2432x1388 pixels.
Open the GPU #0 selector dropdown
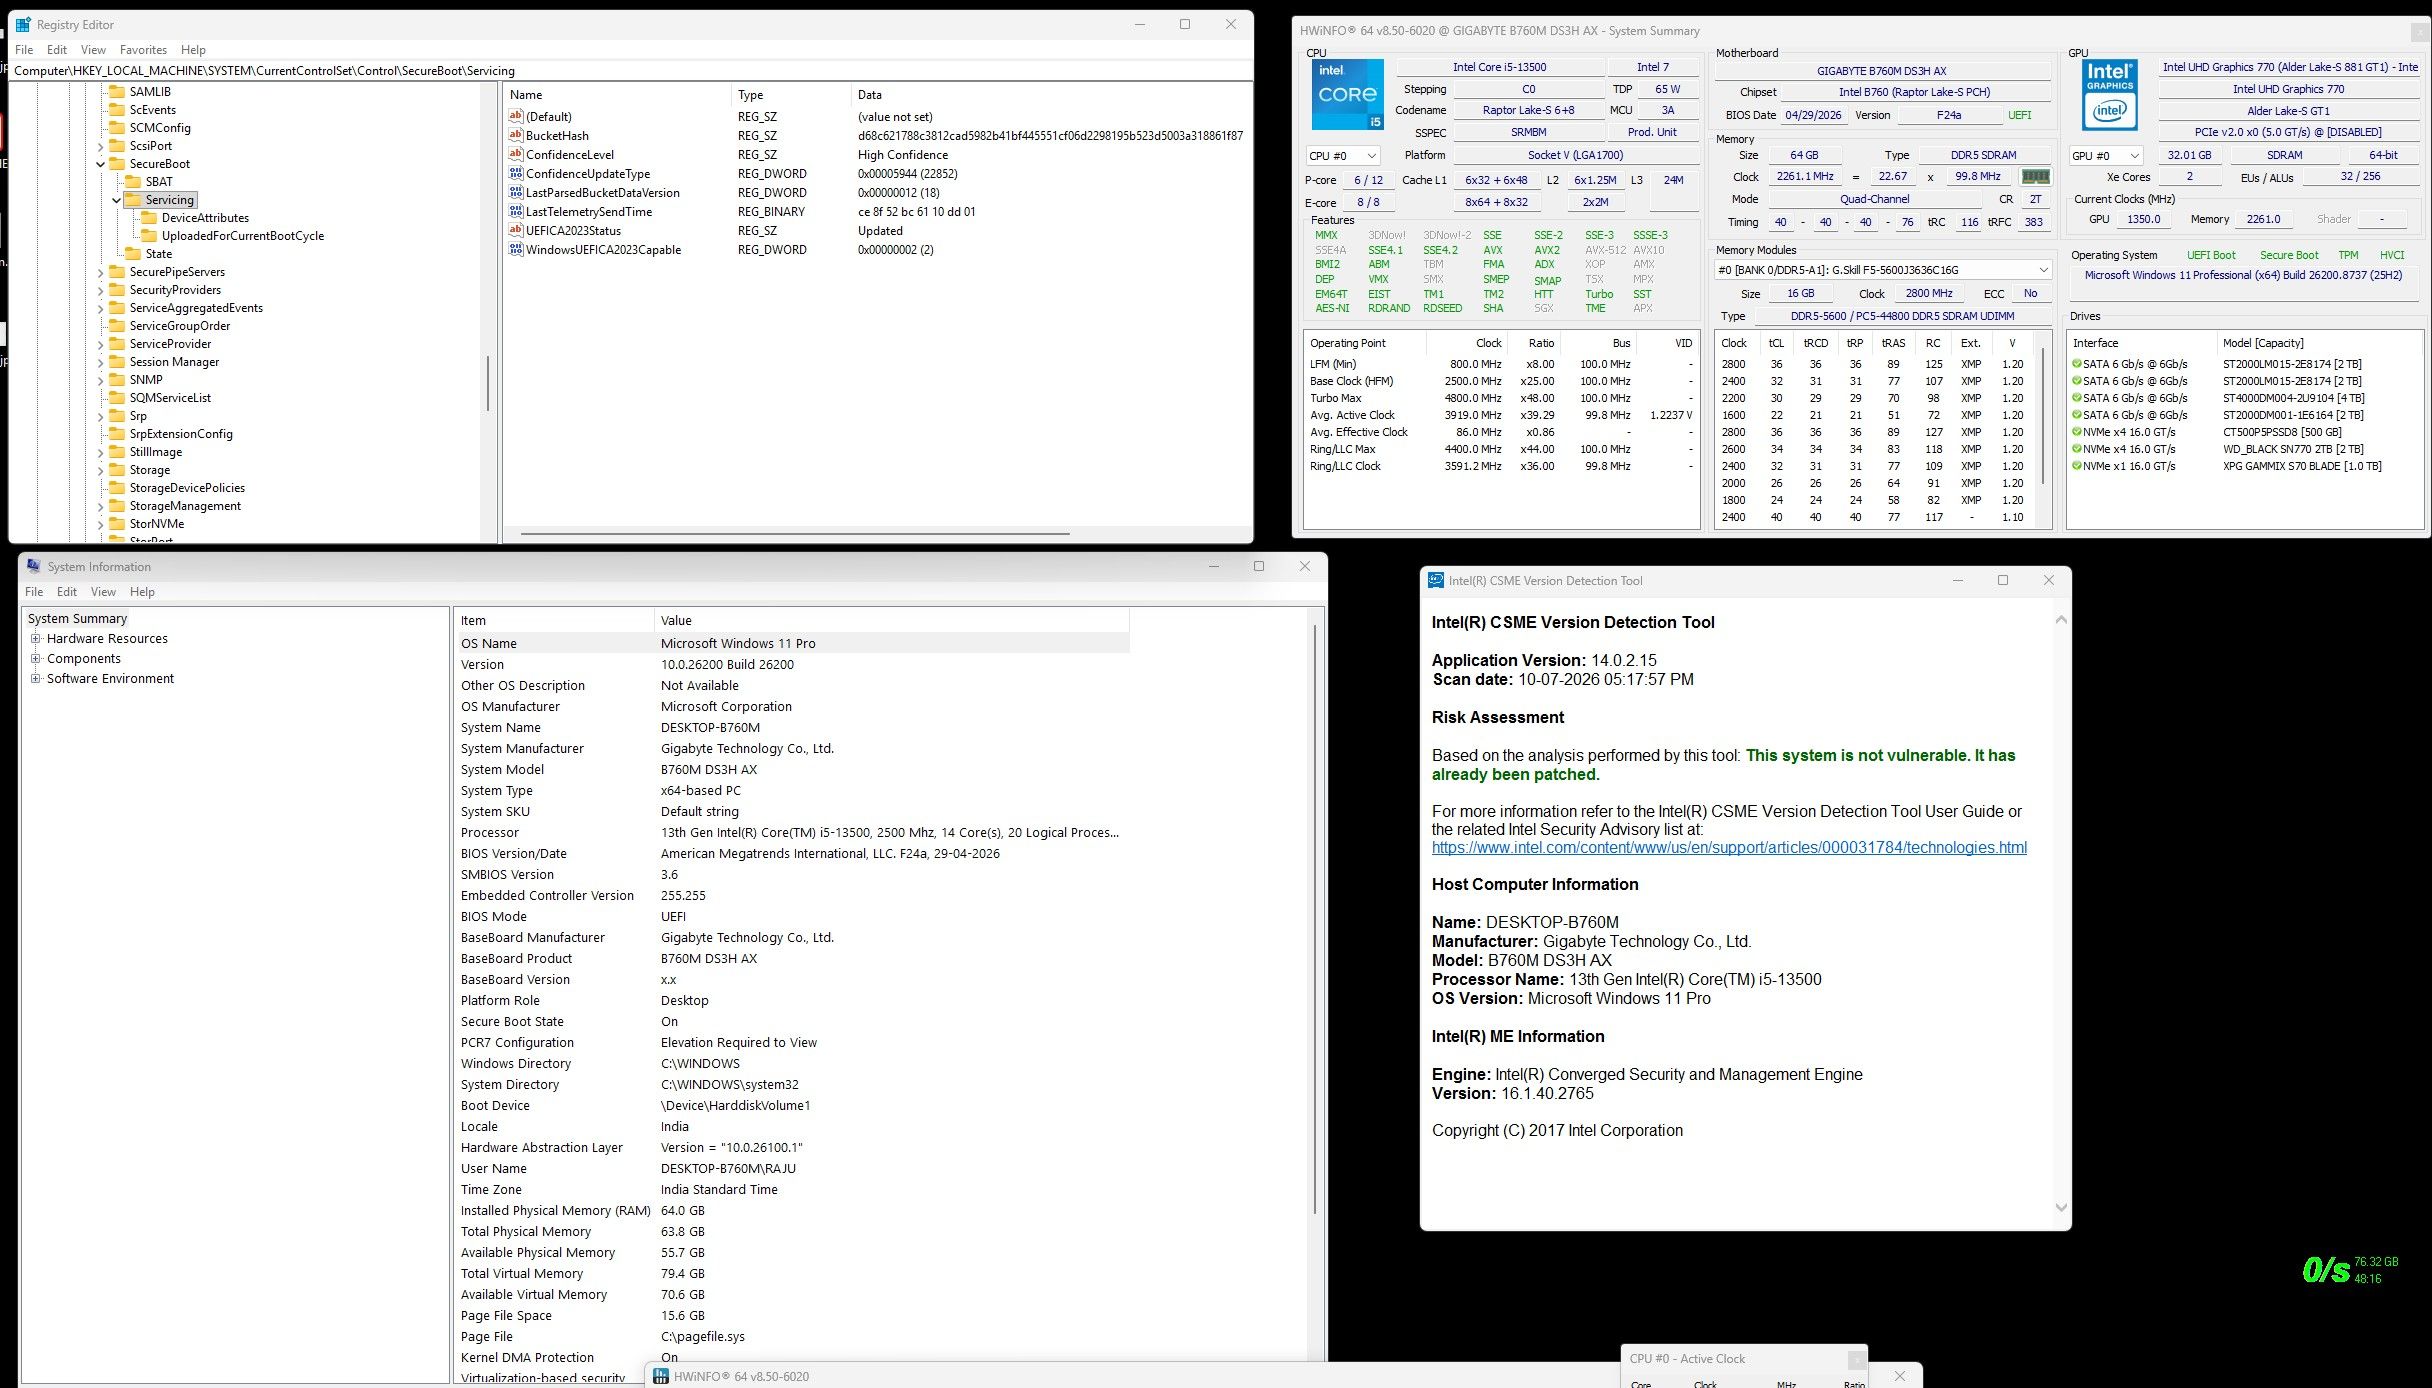coord(2106,156)
